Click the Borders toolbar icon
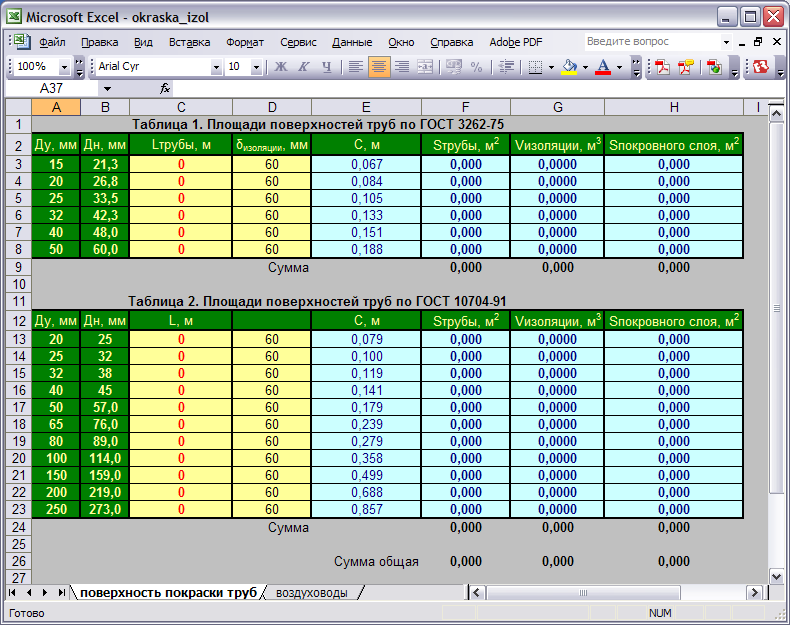 [535, 67]
